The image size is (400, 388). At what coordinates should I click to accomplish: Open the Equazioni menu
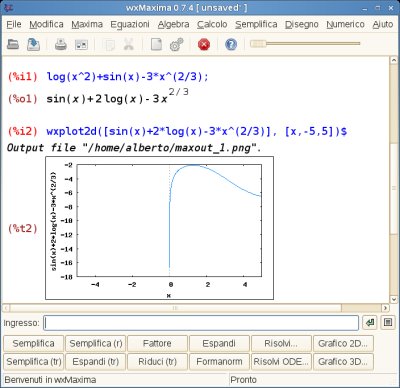(x=130, y=24)
